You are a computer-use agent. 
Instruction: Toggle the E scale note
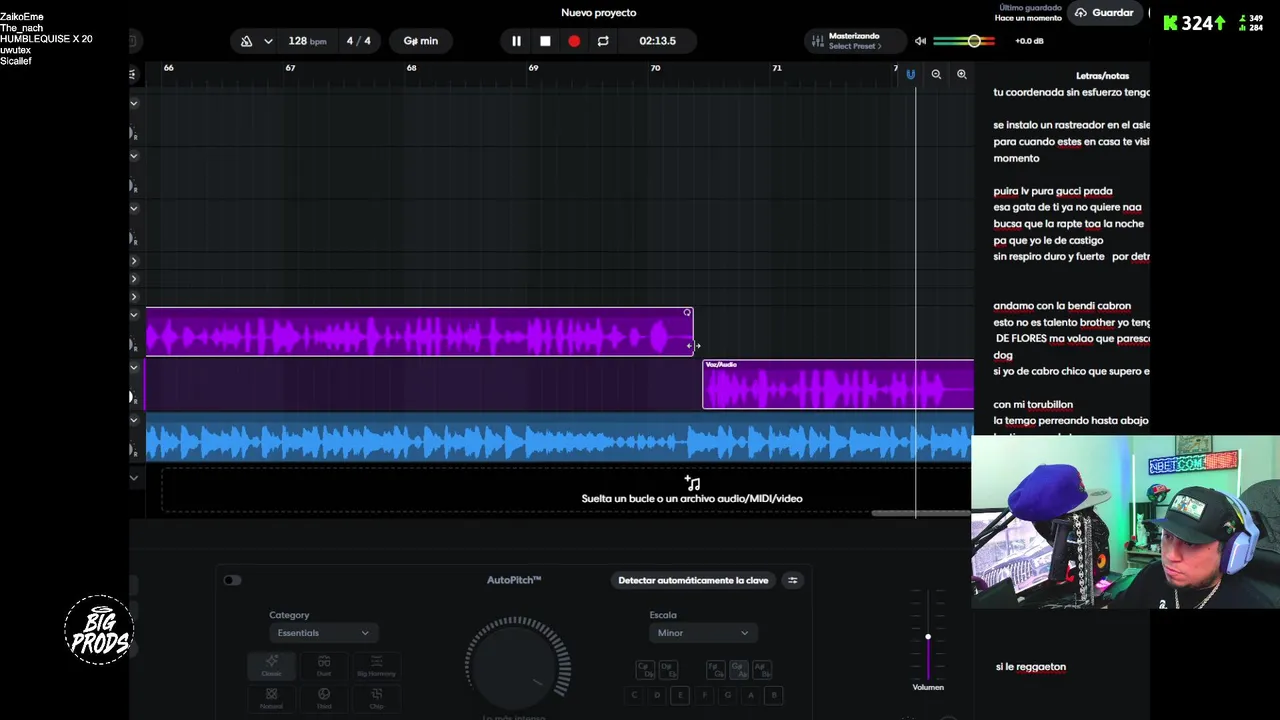point(680,695)
